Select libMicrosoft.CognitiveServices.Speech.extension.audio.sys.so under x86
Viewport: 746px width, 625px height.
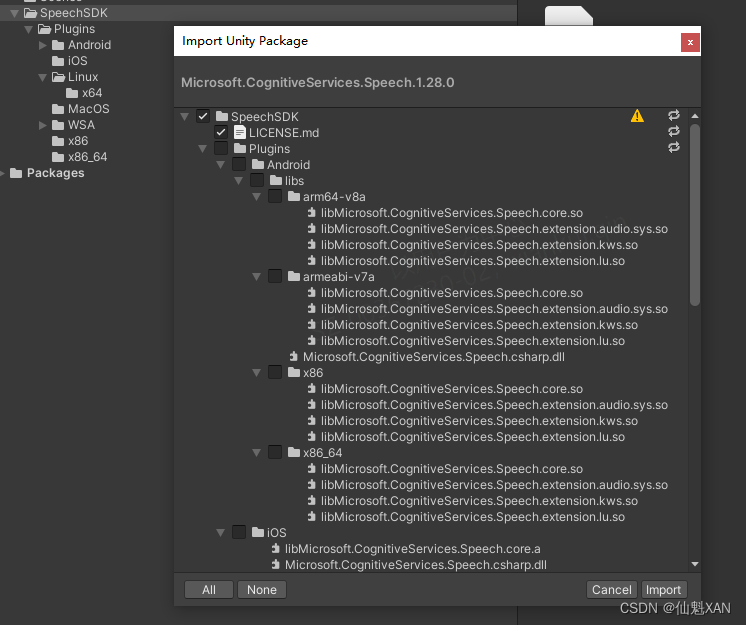click(494, 405)
